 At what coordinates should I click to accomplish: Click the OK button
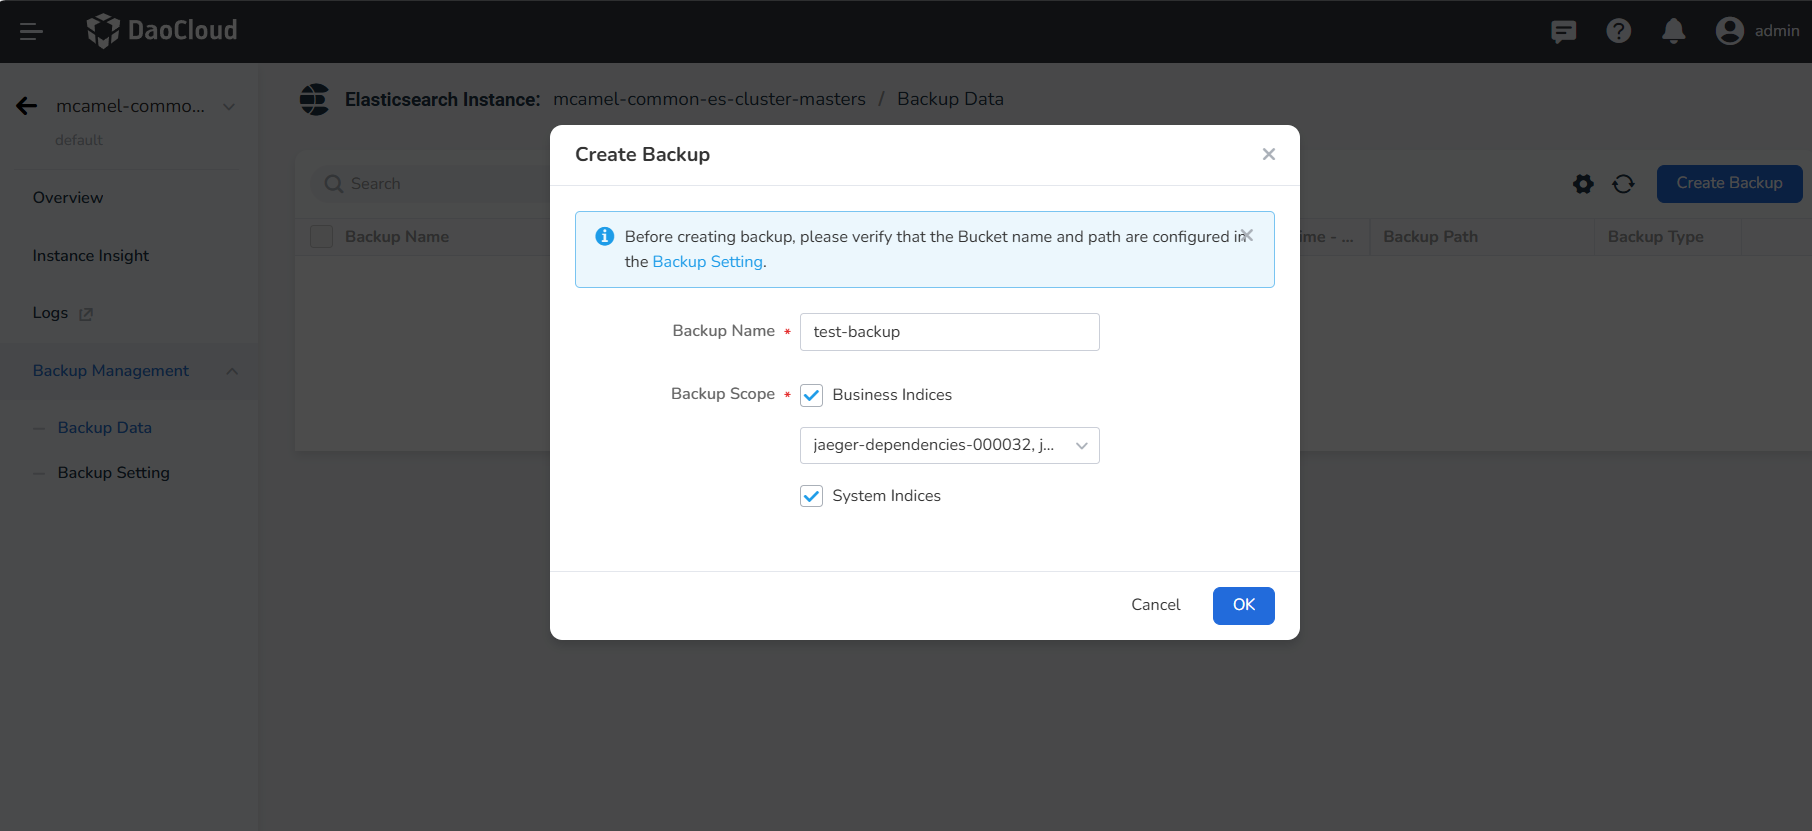pyautogui.click(x=1243, y=605)
